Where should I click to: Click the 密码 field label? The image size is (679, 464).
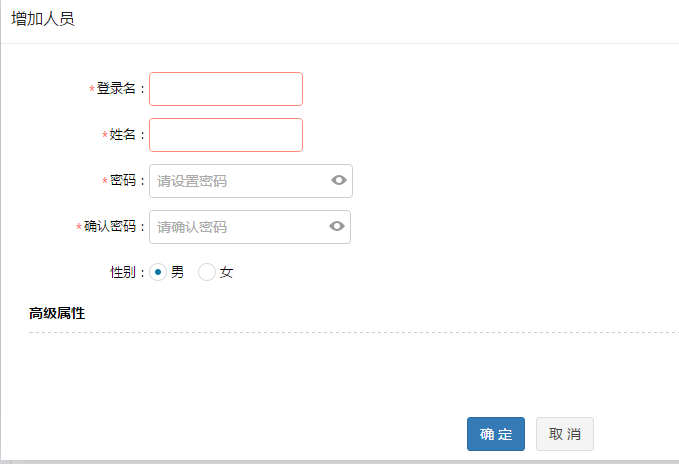point(123,181)
